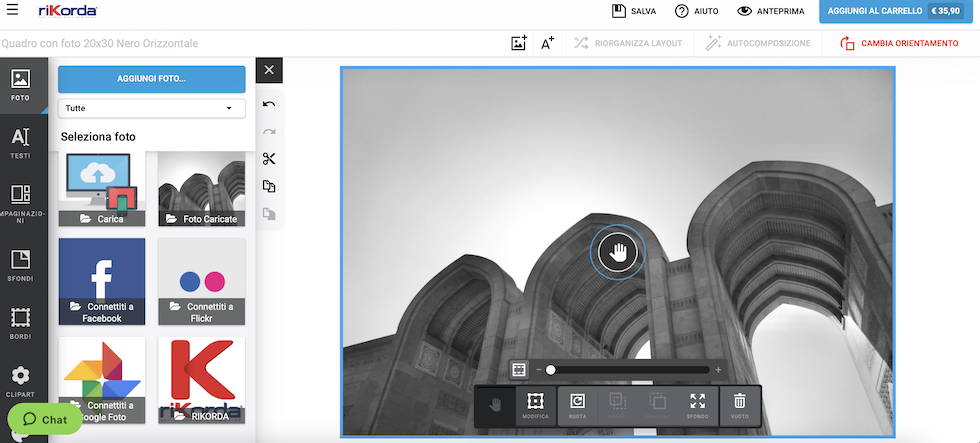Click the Modifica edit frame icon

(535, 404)
